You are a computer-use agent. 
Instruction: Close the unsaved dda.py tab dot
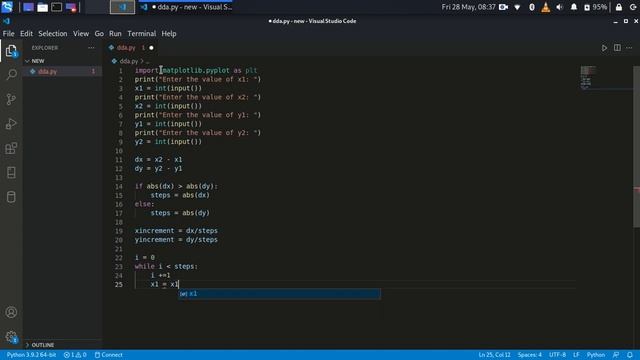pyautogui.click(x=151, y=48)
